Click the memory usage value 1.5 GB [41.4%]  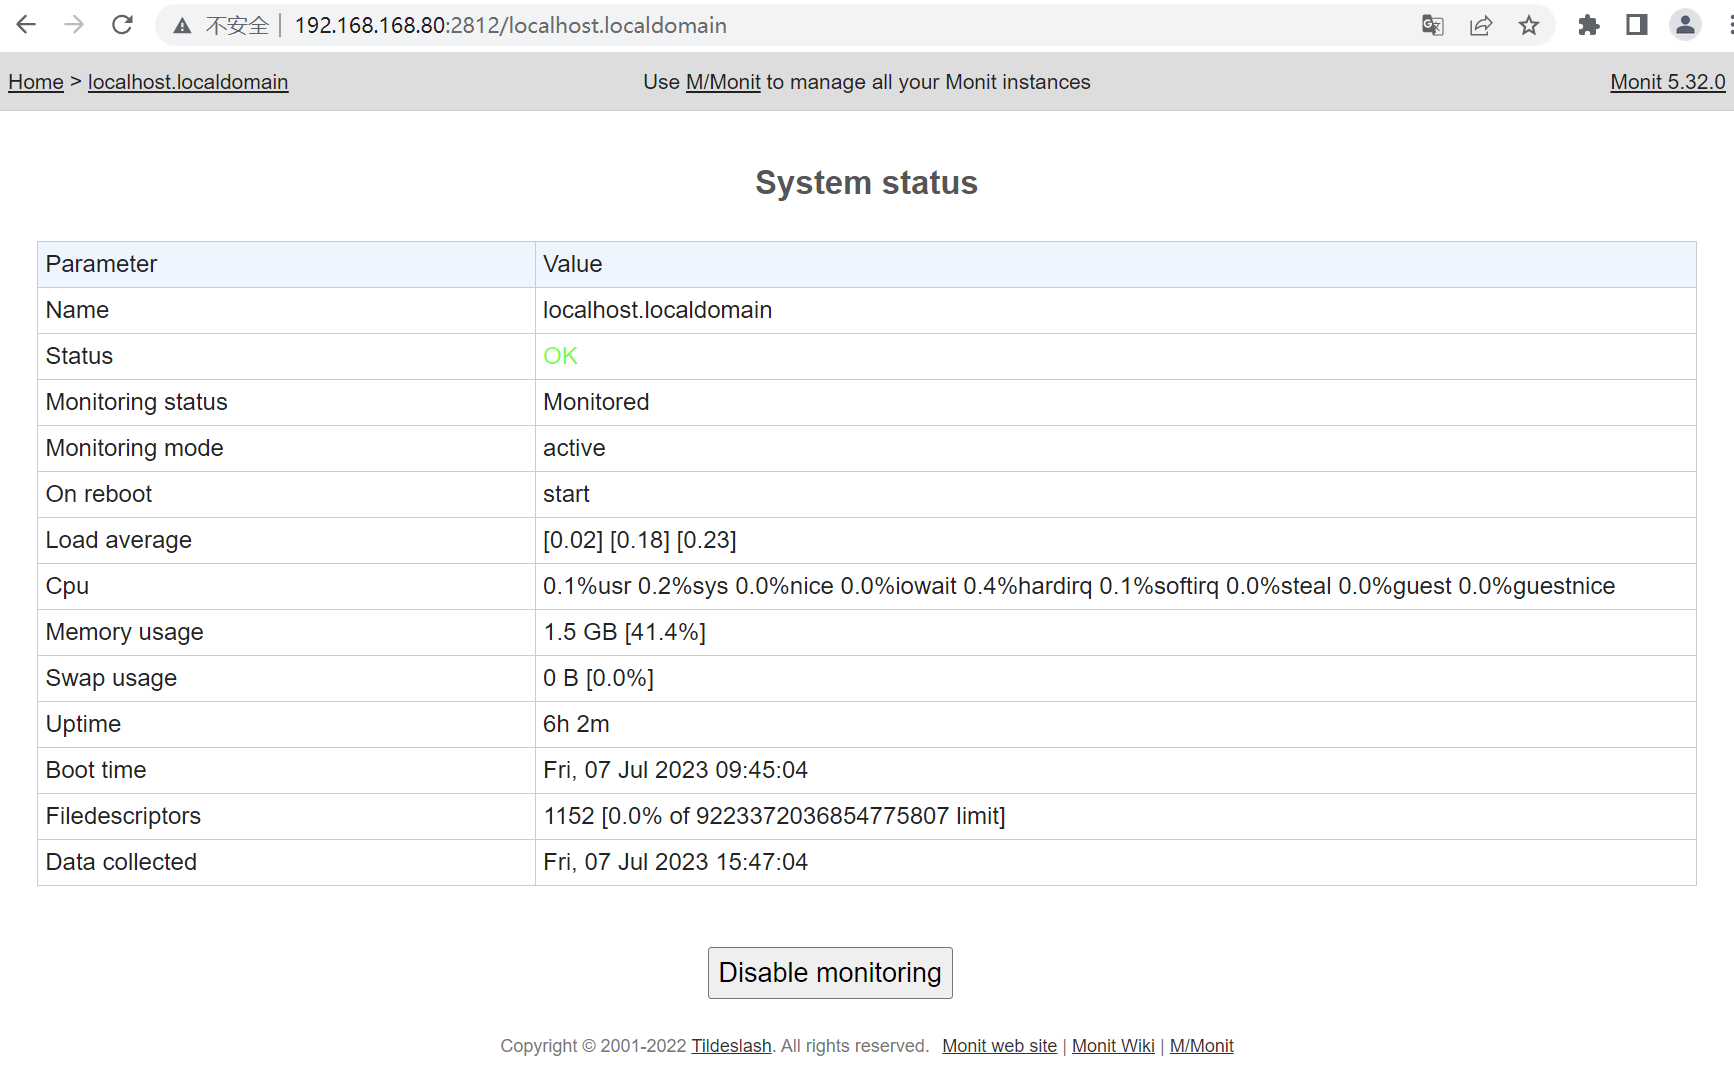624,632
